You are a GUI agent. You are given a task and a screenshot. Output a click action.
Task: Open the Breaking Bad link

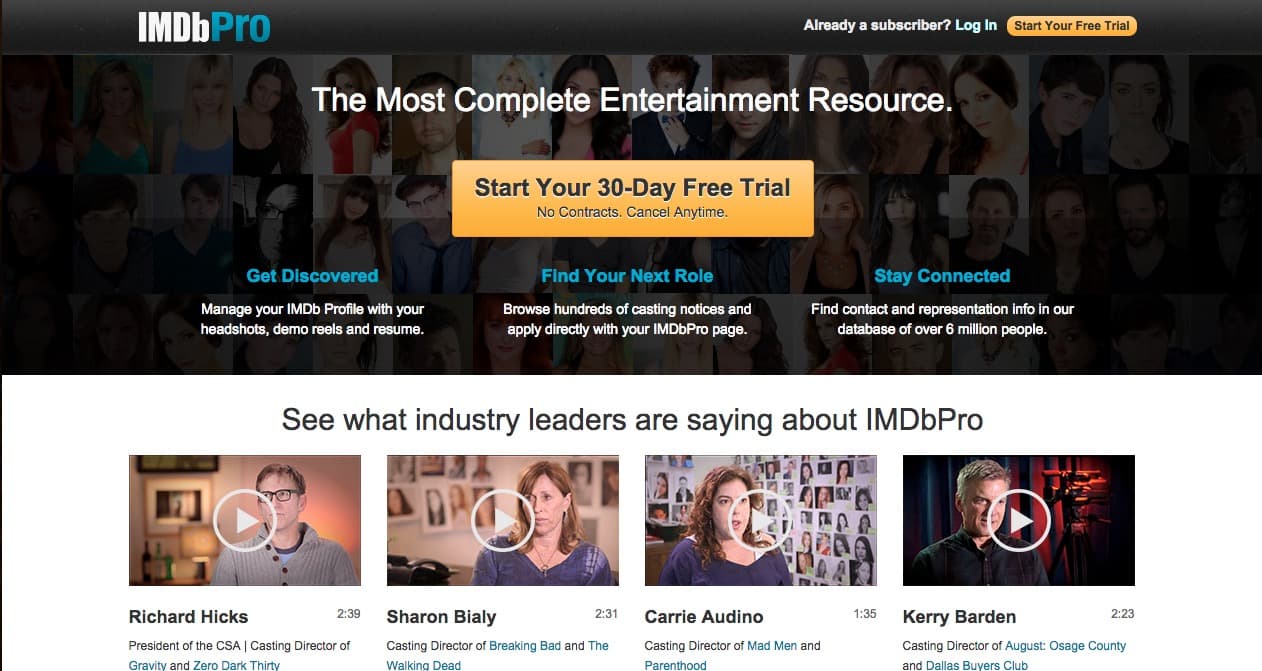pyautogui.click(x=524, y=646)
